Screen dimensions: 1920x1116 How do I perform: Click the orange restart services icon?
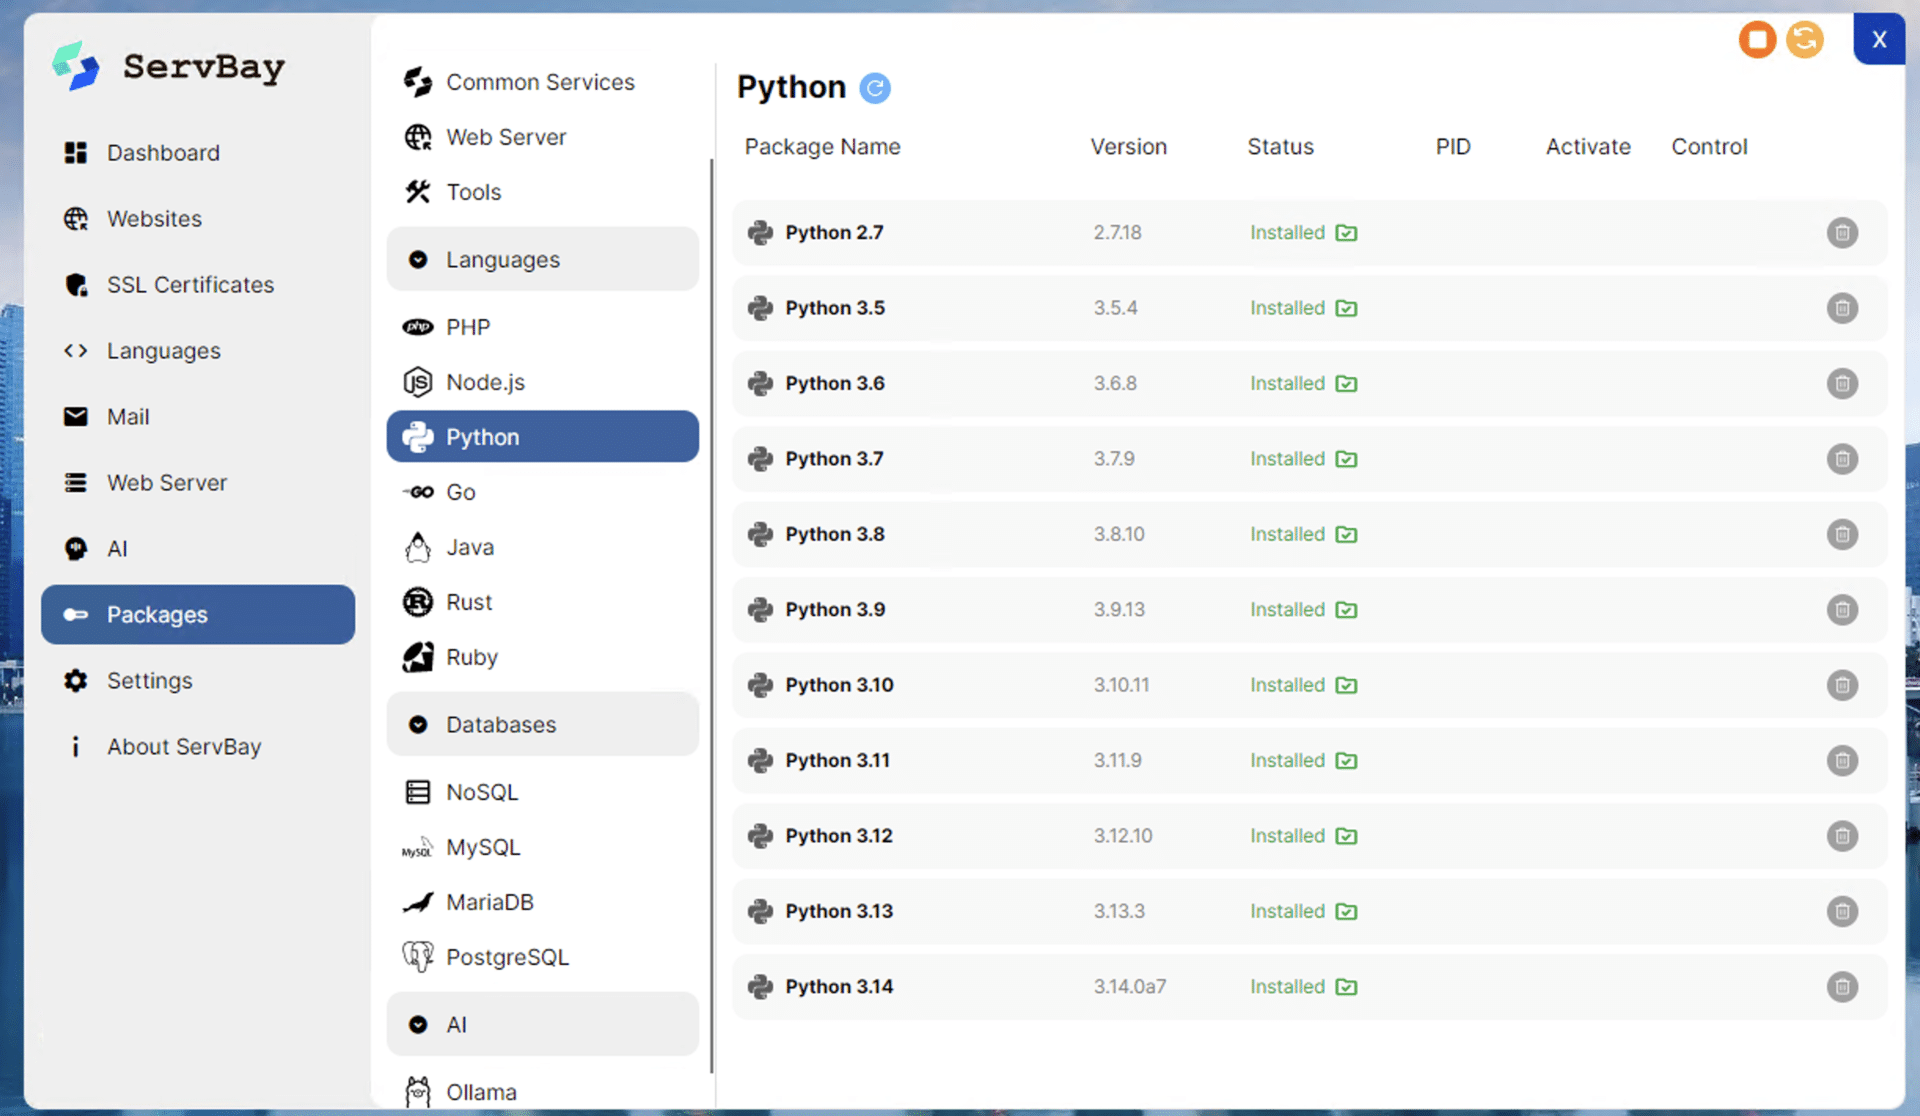[1804, 40]
